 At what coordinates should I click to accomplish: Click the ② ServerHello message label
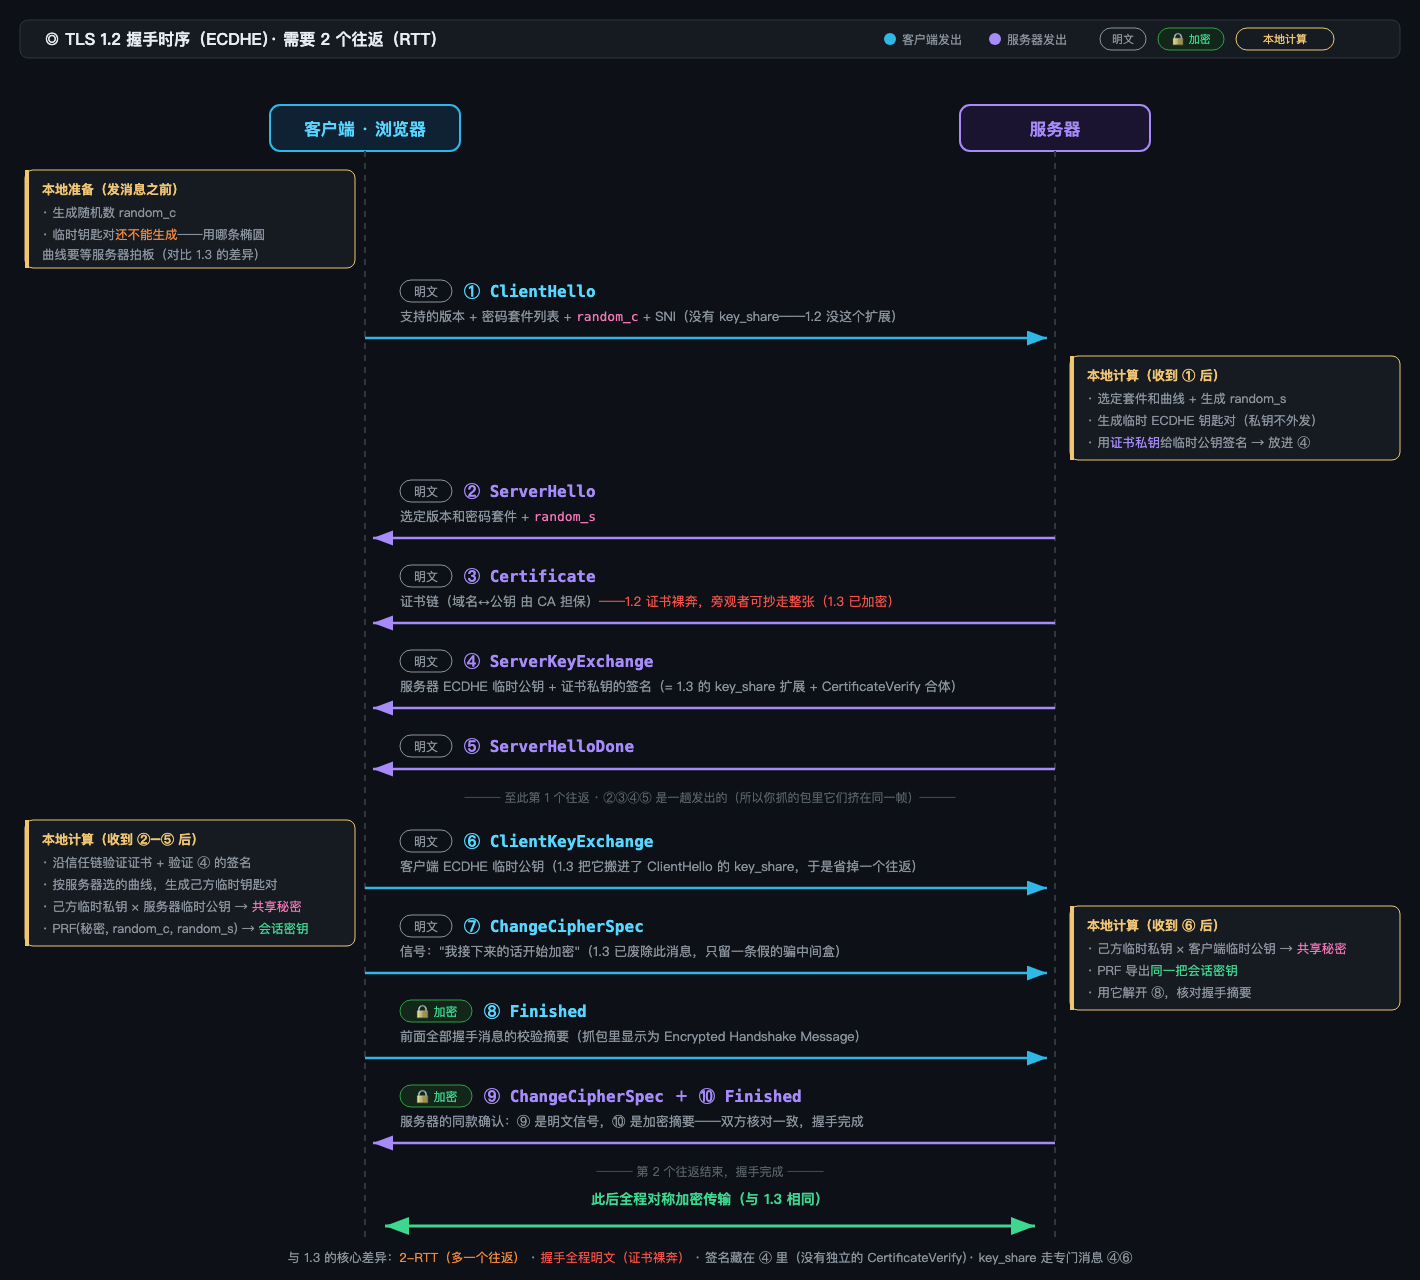coord(530,491)
